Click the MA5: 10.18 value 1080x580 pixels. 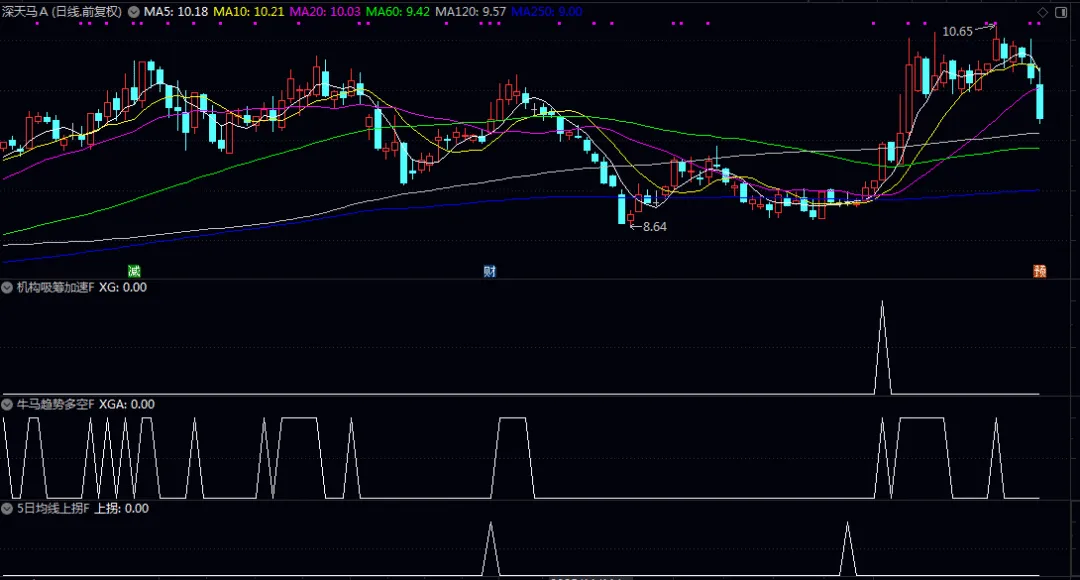(176, 12)
